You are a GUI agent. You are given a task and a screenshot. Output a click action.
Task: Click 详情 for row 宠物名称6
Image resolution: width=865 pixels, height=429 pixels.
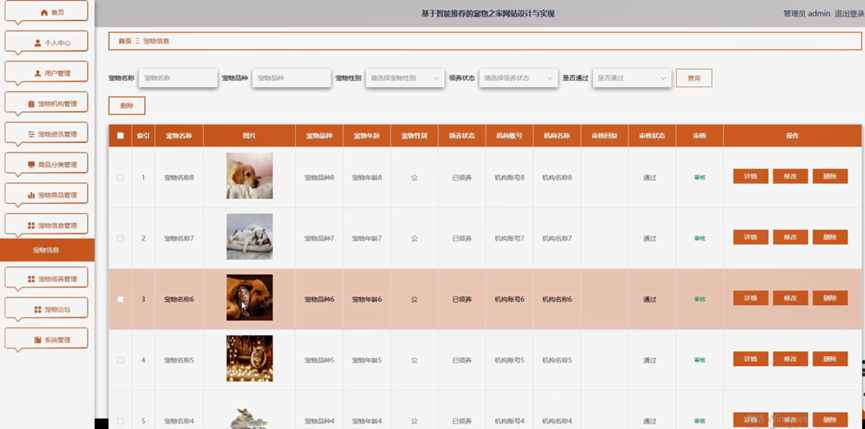point(750,298)
